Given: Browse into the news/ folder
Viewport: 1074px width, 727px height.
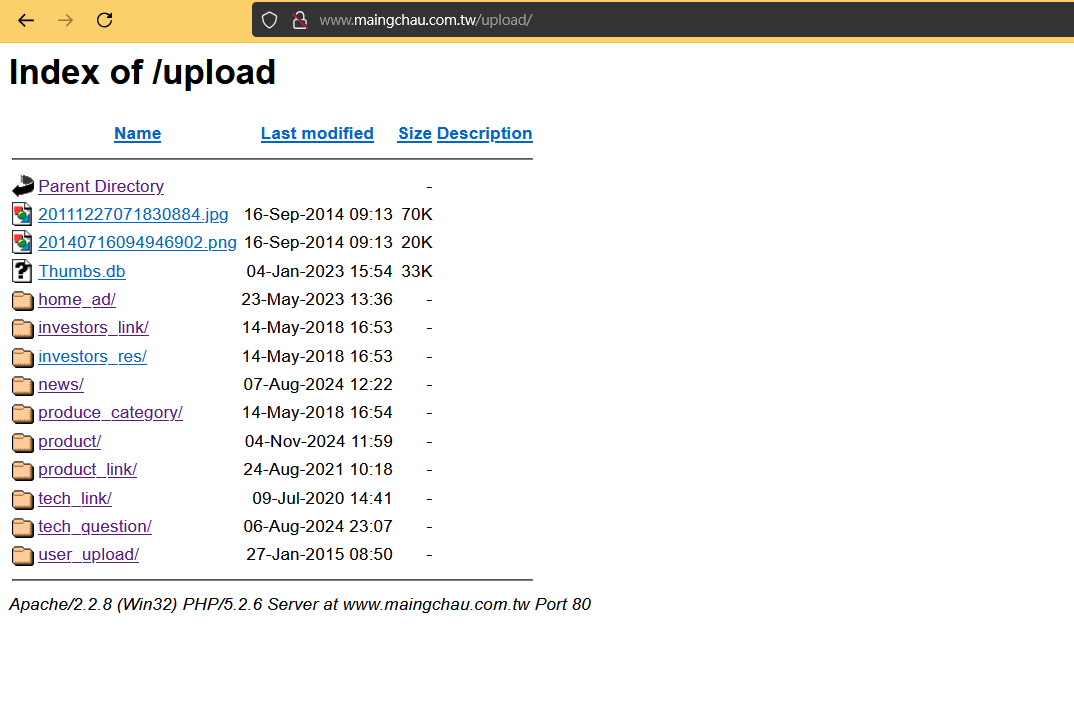Looking at the screenshot, I should pos(61,384).
